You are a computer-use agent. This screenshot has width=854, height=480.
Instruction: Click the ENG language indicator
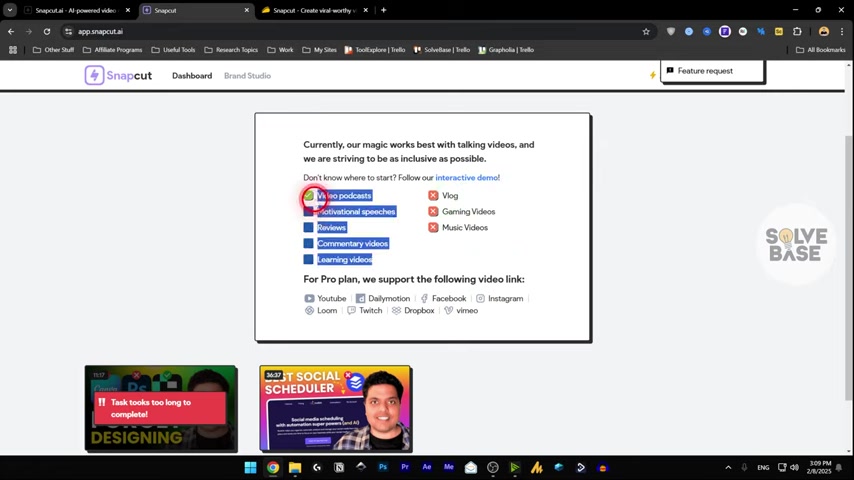pyautogui.click(x=763, y=467)
